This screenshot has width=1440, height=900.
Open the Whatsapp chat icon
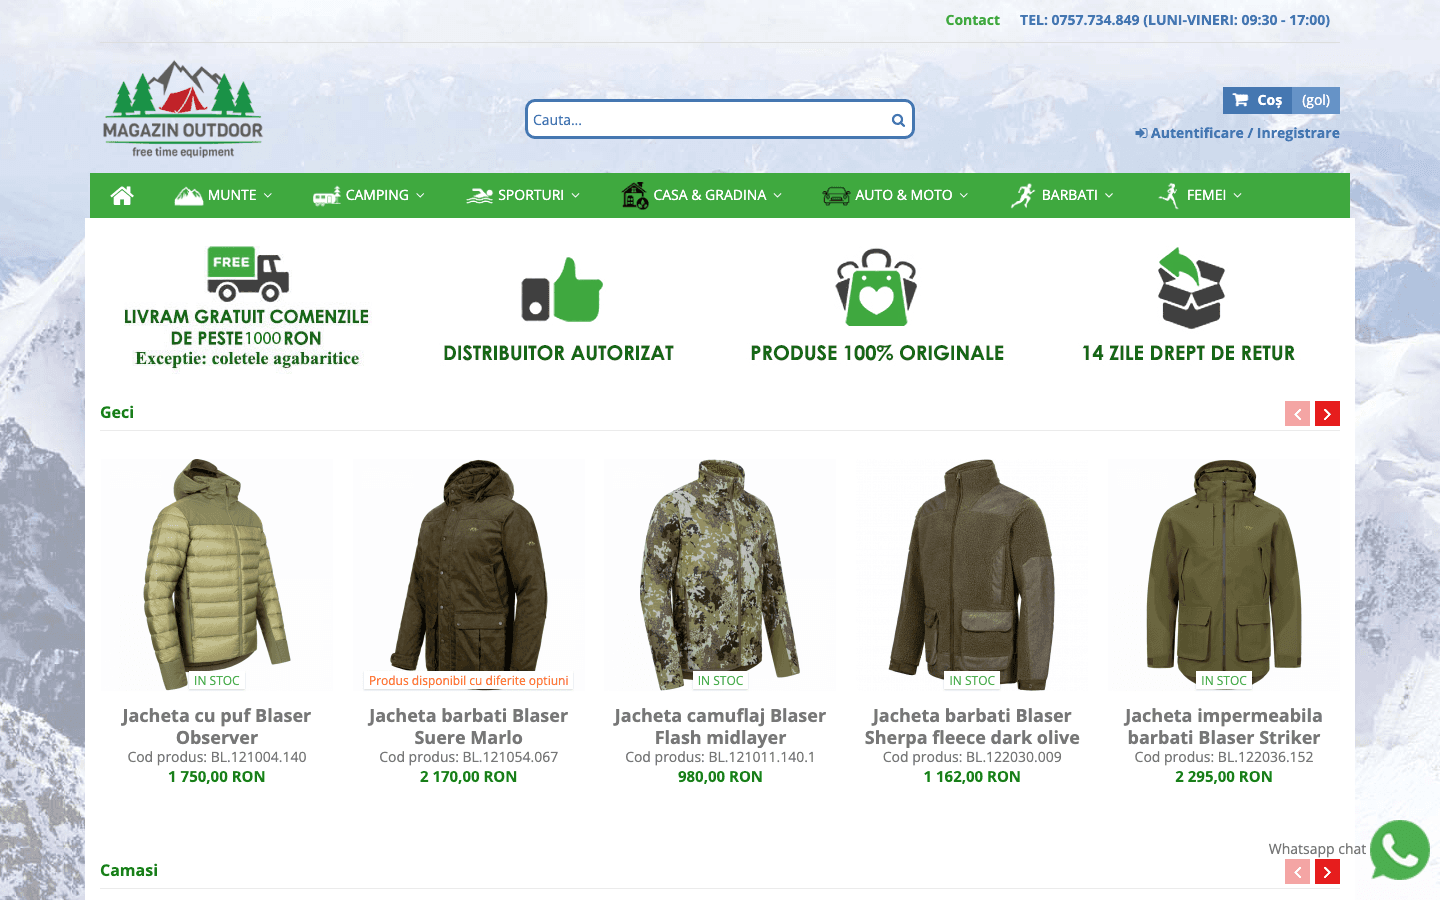tap(1400, 850)
